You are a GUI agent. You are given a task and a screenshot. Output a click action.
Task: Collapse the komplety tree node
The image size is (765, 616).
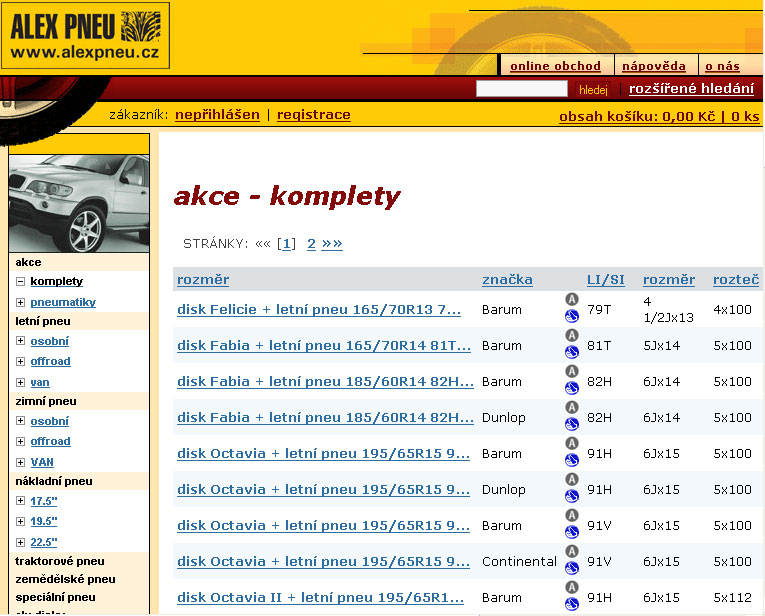20,281
